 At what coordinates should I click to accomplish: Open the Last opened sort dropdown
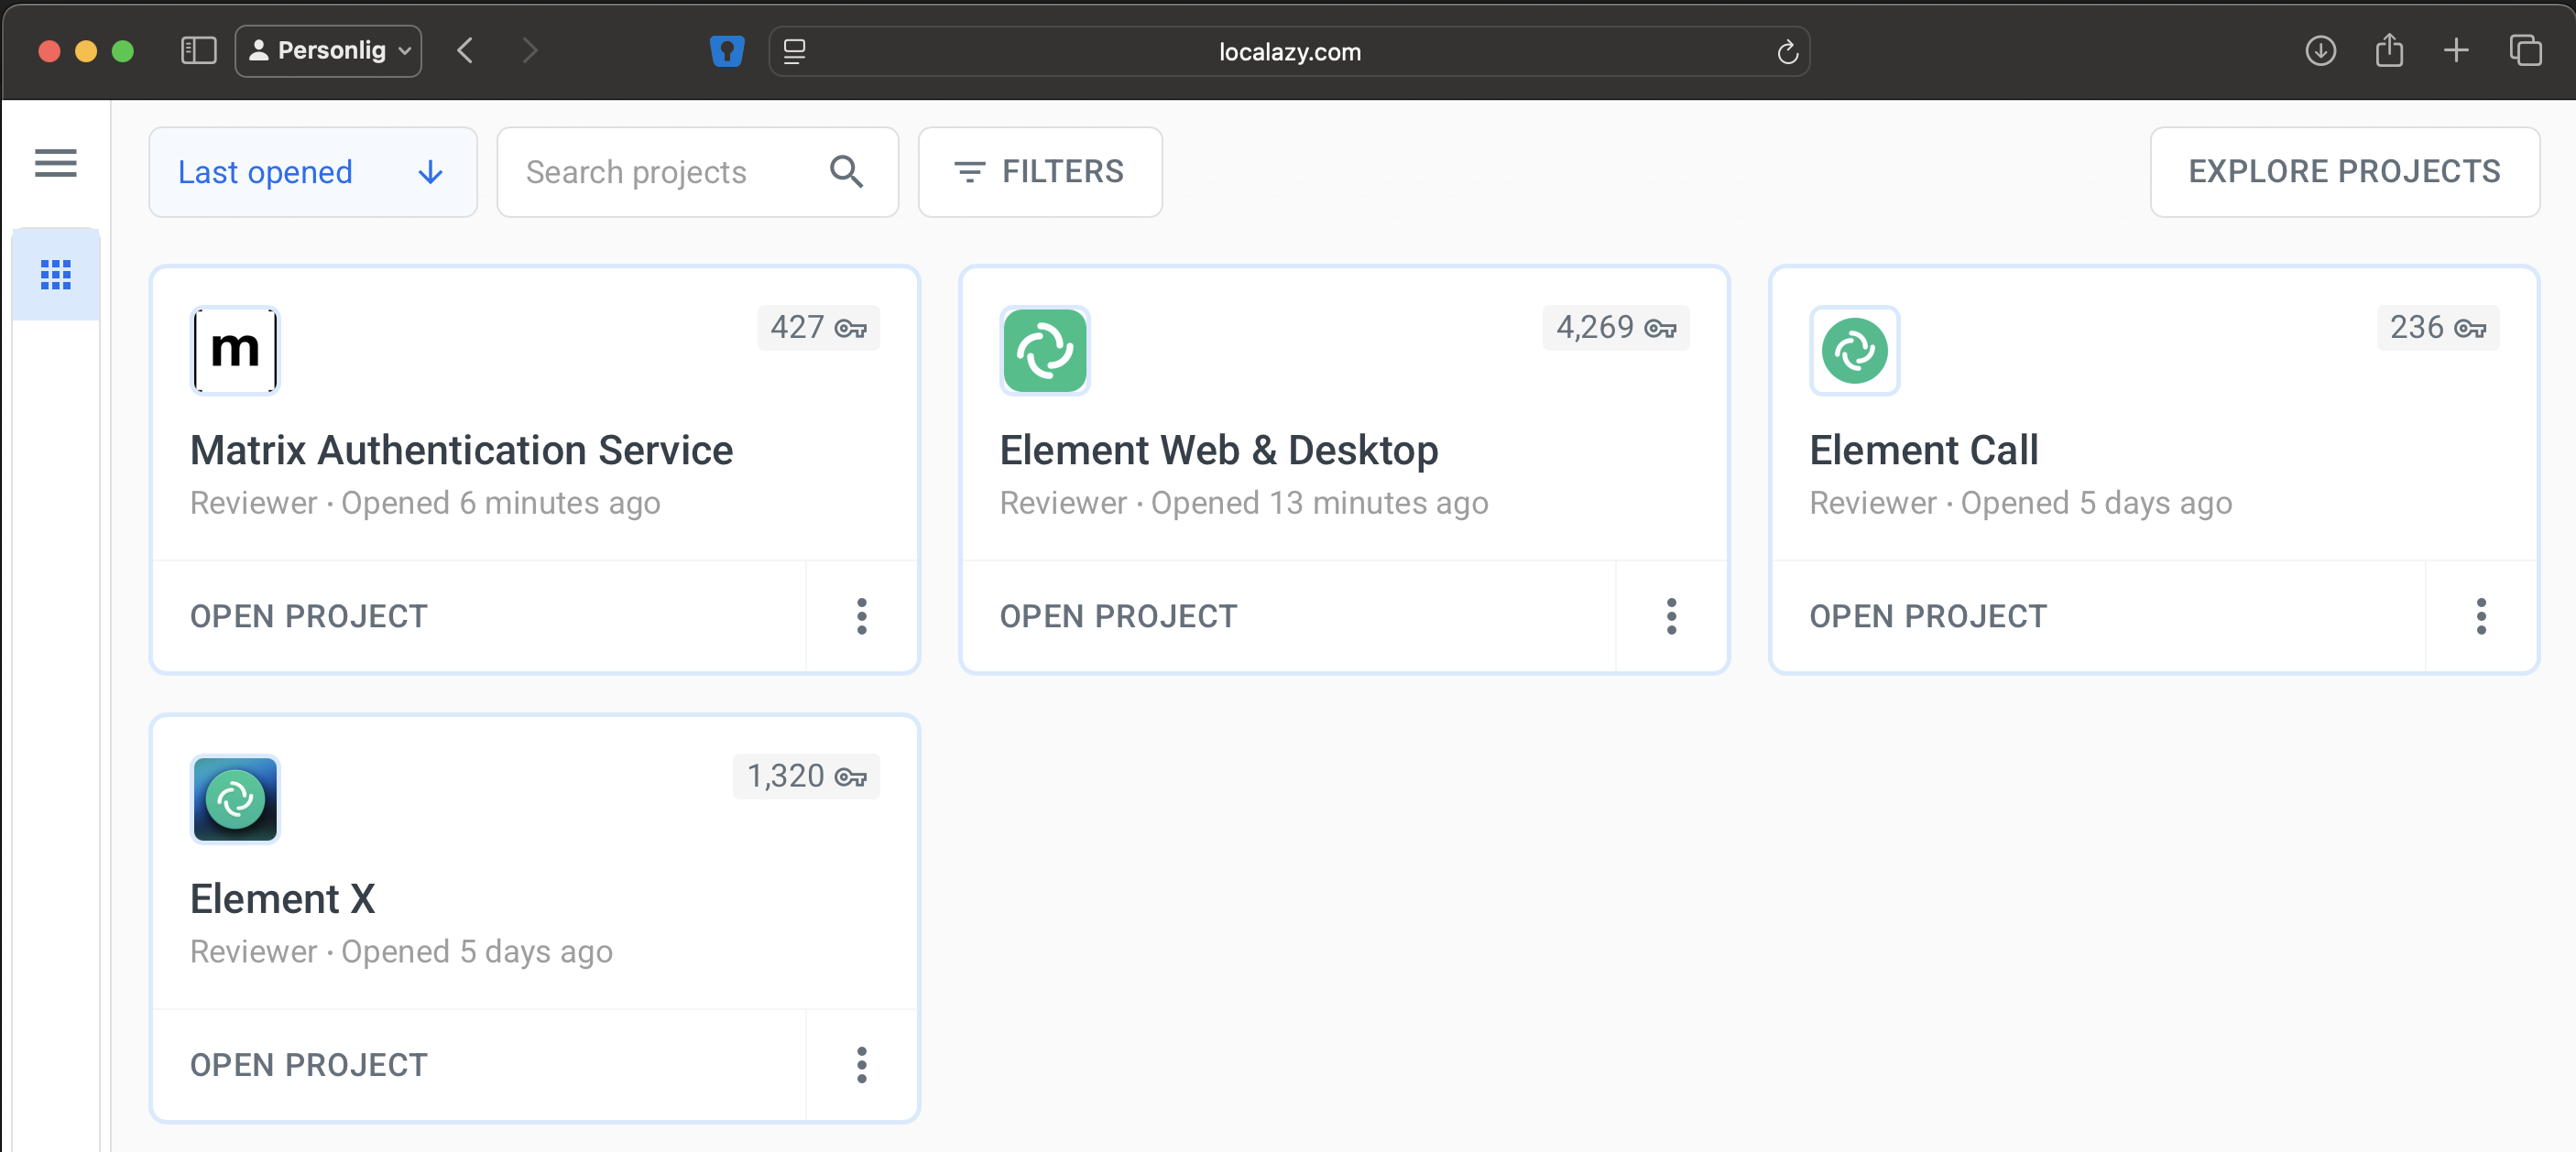pos(313,172)
